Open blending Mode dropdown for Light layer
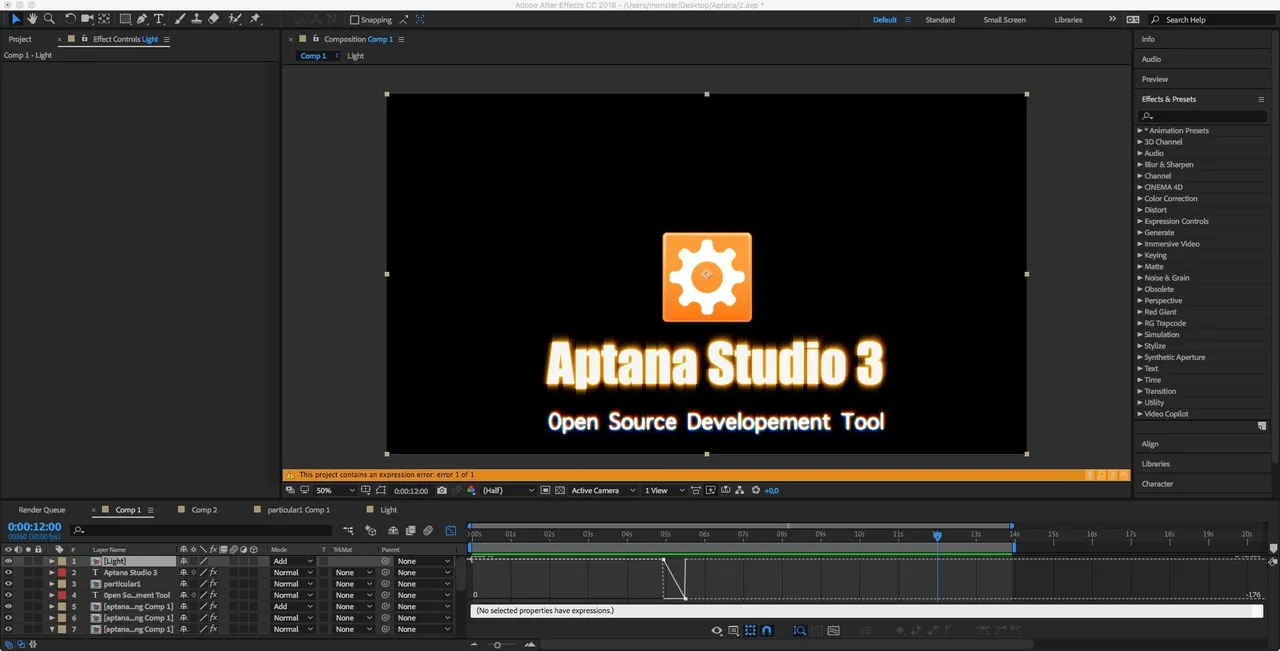The height and width of the screenshot is (651, 1280). (x=293, y=562)
